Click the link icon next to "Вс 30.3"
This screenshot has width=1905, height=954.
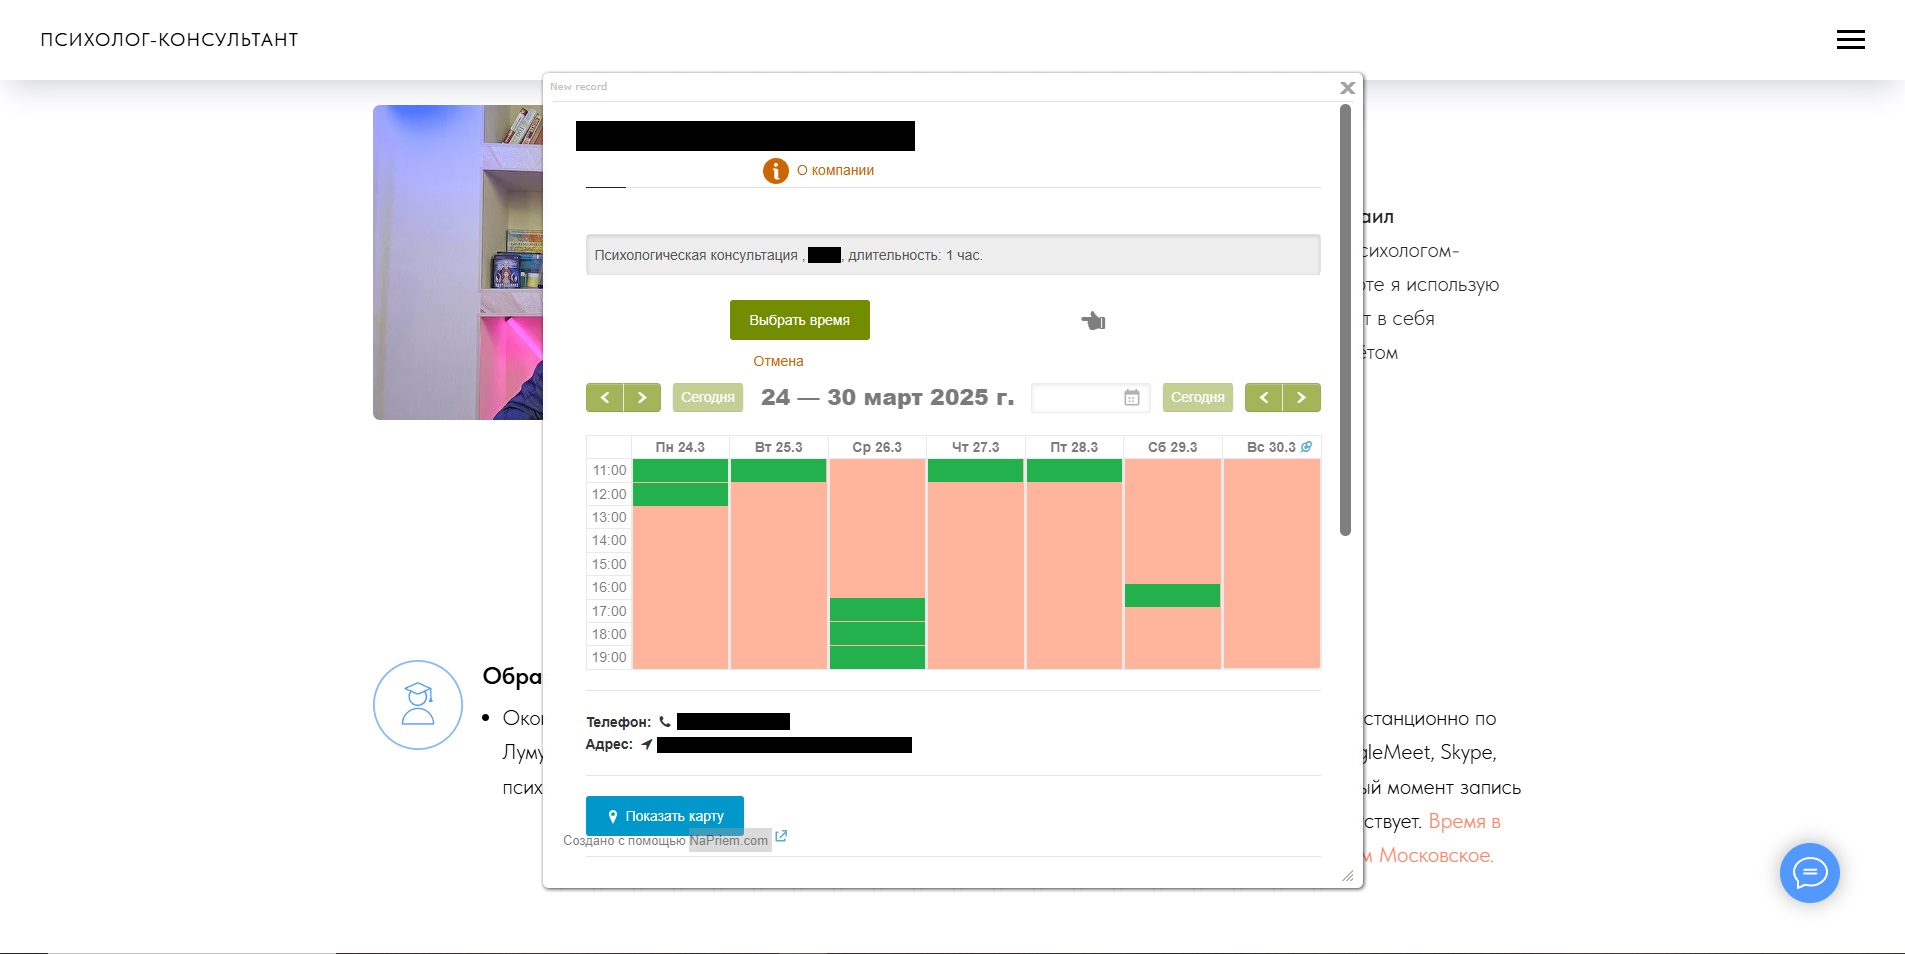[1306, 447]
